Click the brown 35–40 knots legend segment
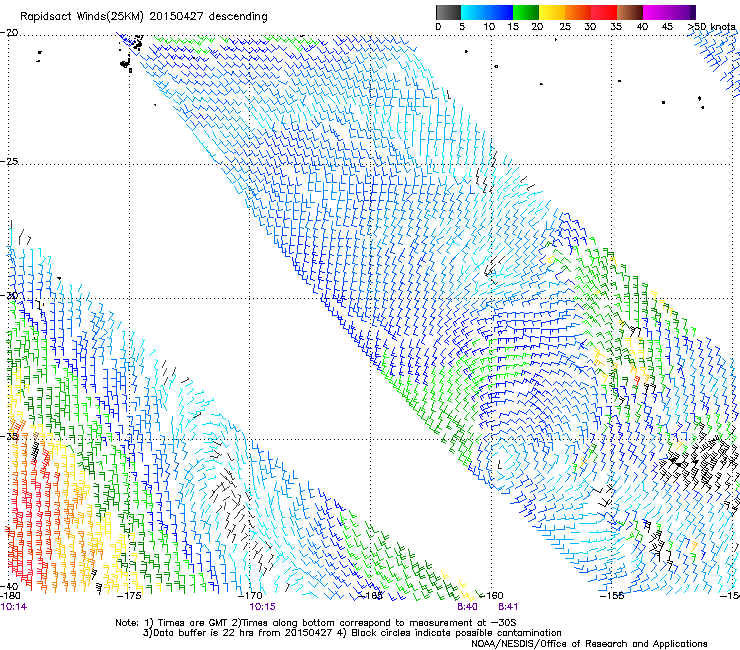This screenshot has height=650, width=740. coord(630,12)
